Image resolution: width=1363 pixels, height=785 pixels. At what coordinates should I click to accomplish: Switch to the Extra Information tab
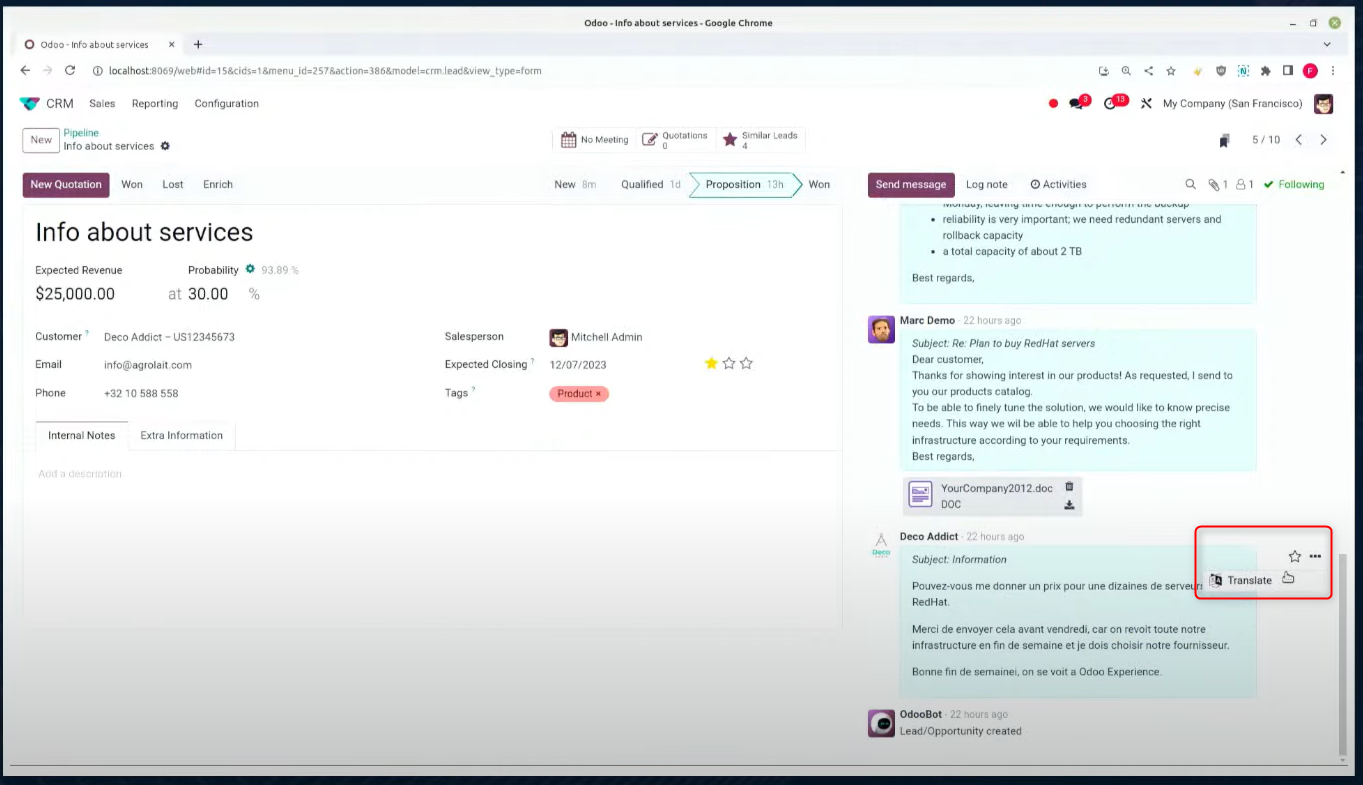coord(182,436)
